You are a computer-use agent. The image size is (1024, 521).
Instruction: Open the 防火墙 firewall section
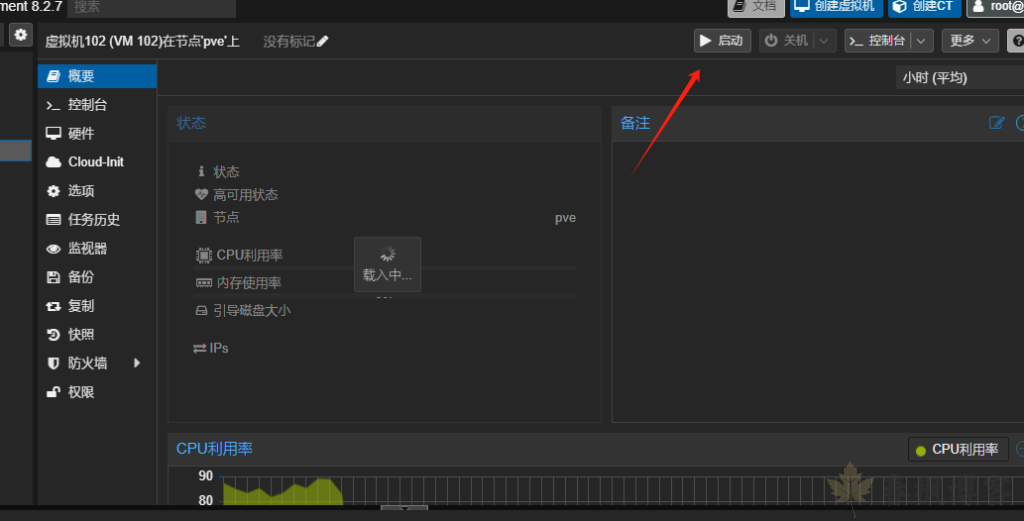97,363
